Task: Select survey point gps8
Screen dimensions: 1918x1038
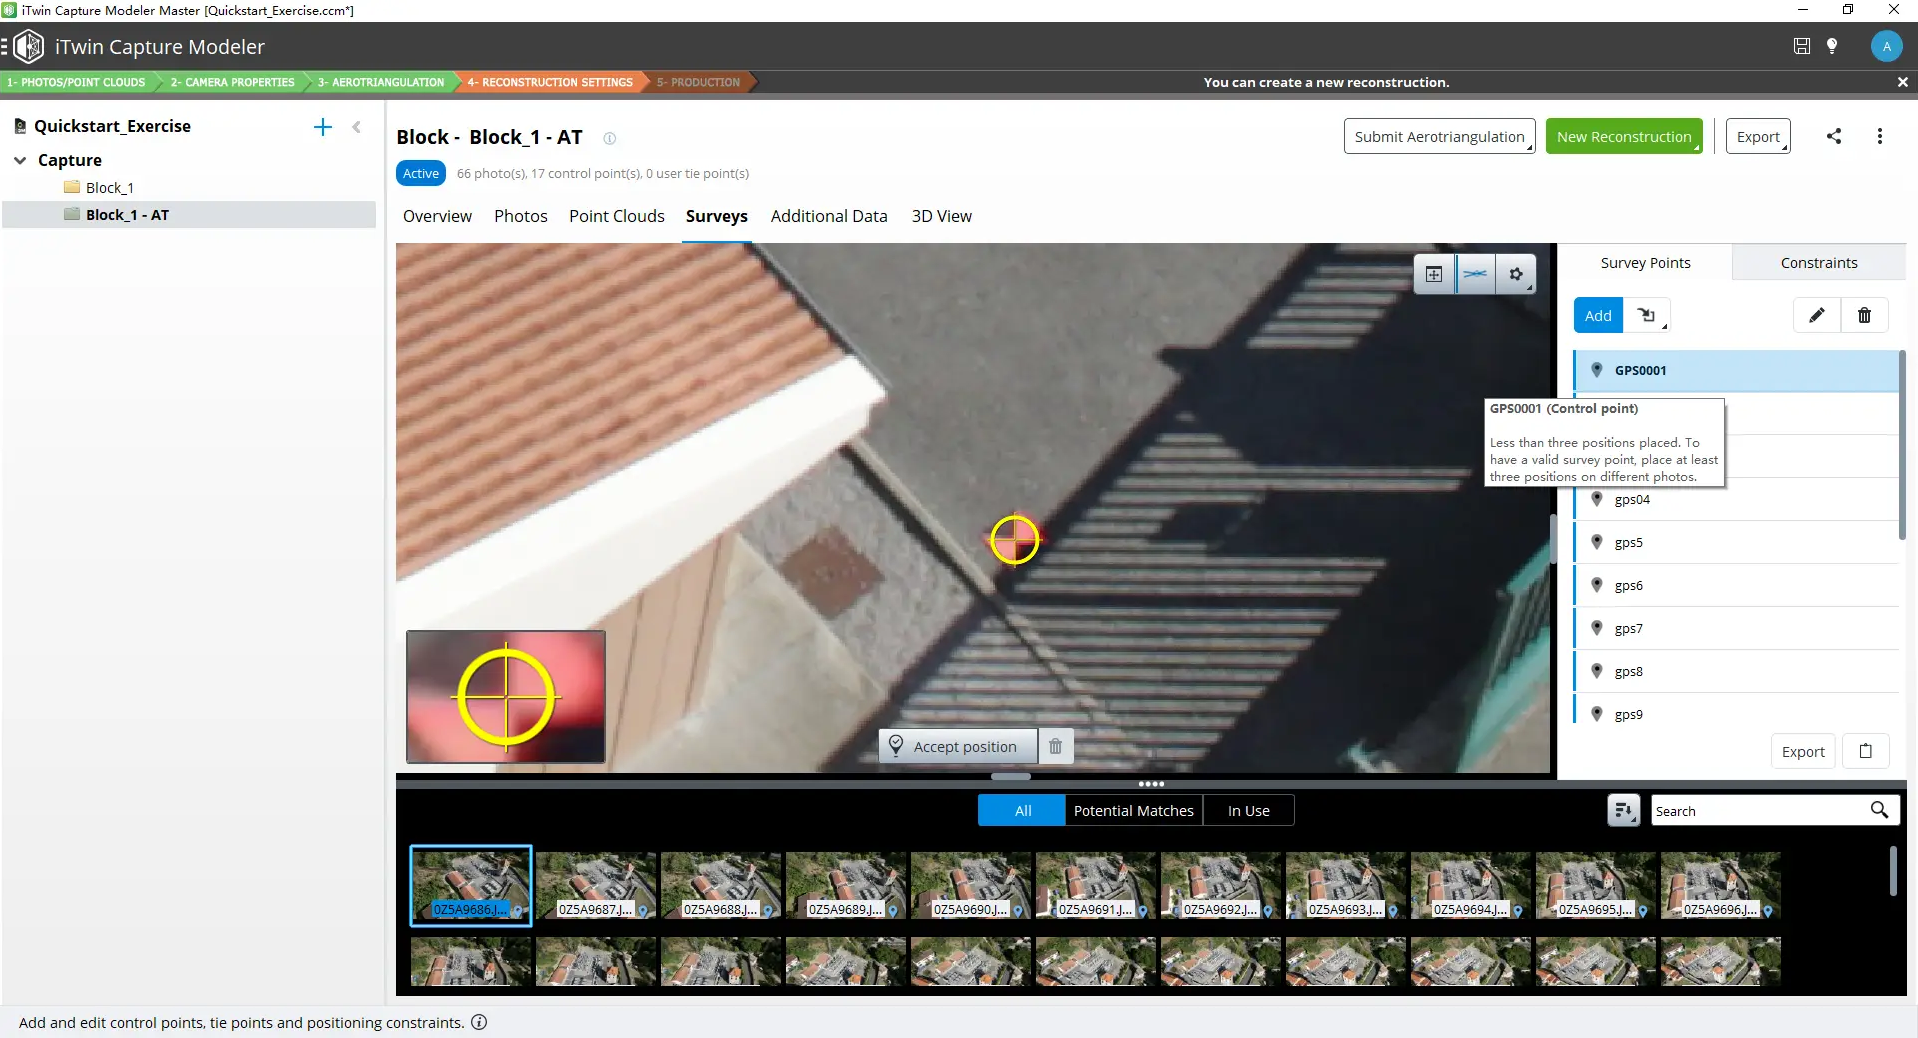Action: coord(1736,672)
